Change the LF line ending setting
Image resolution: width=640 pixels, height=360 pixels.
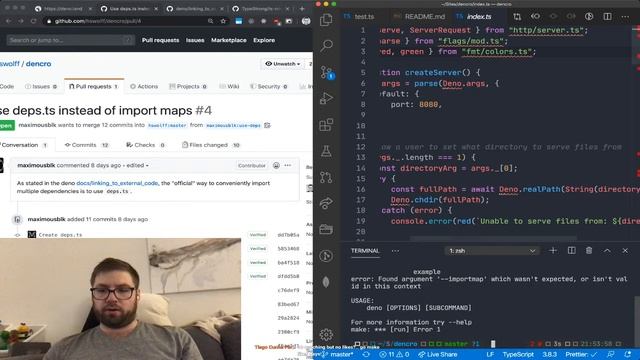490,354
